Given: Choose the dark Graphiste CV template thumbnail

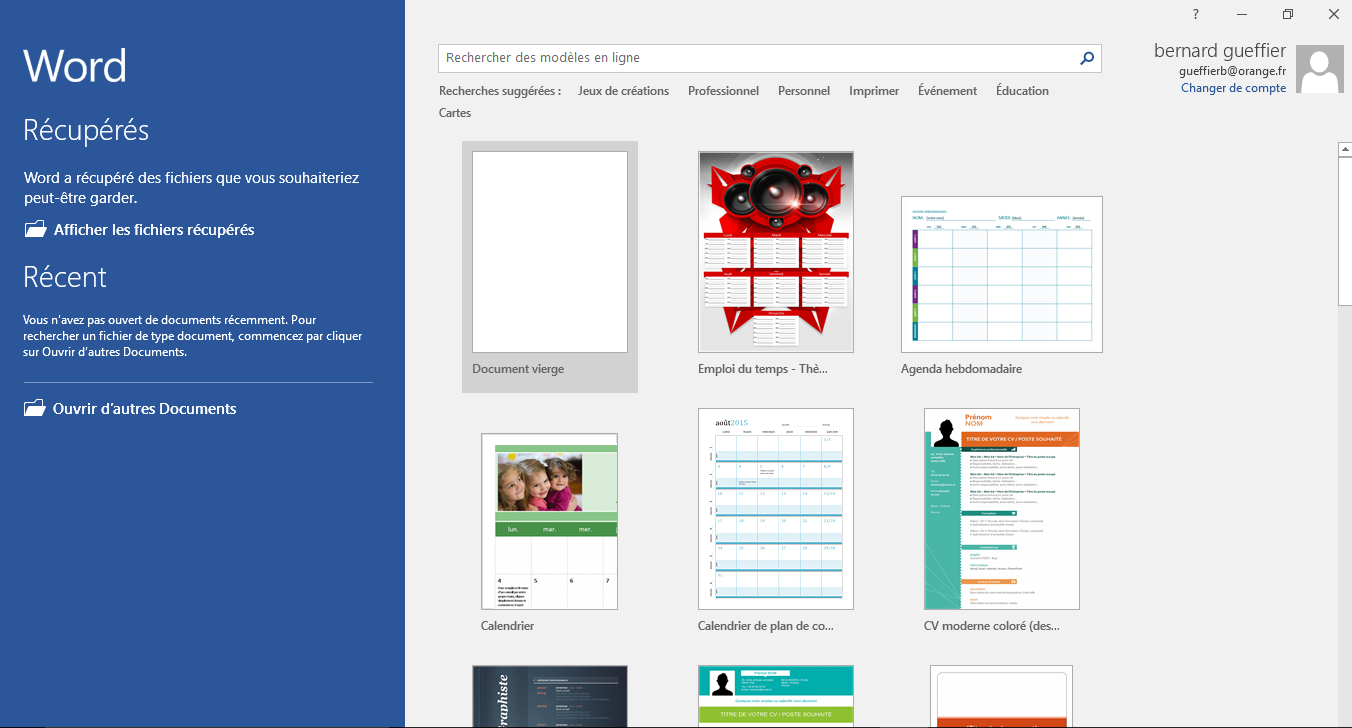Looking at the screenshot, I should click(550, 696).
